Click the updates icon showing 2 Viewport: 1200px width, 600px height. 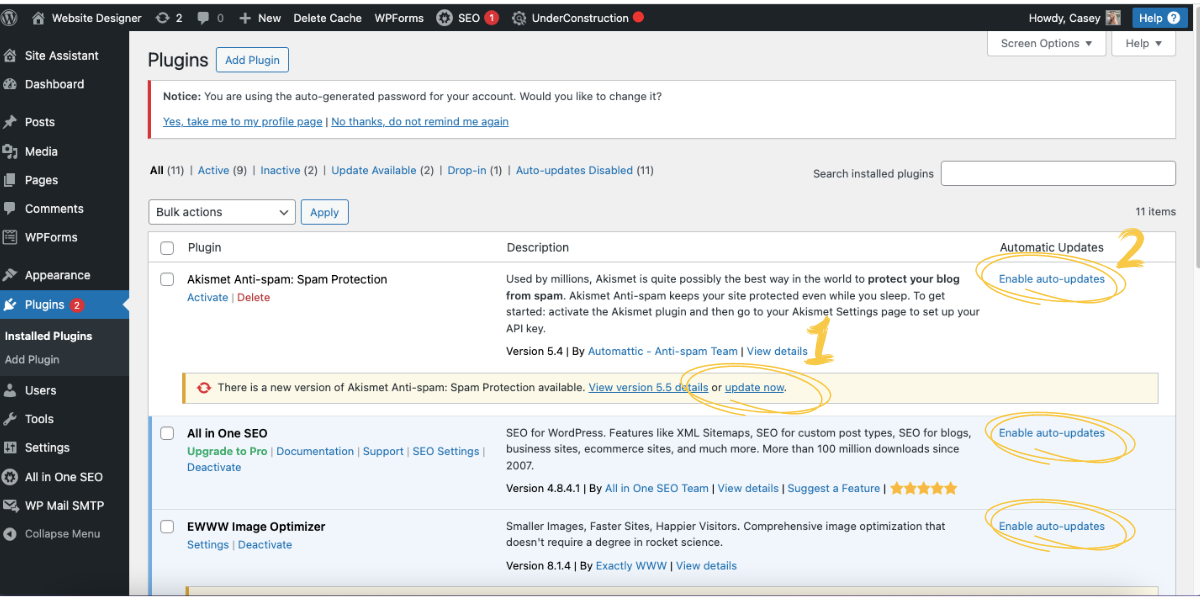[x=163, y=18]
